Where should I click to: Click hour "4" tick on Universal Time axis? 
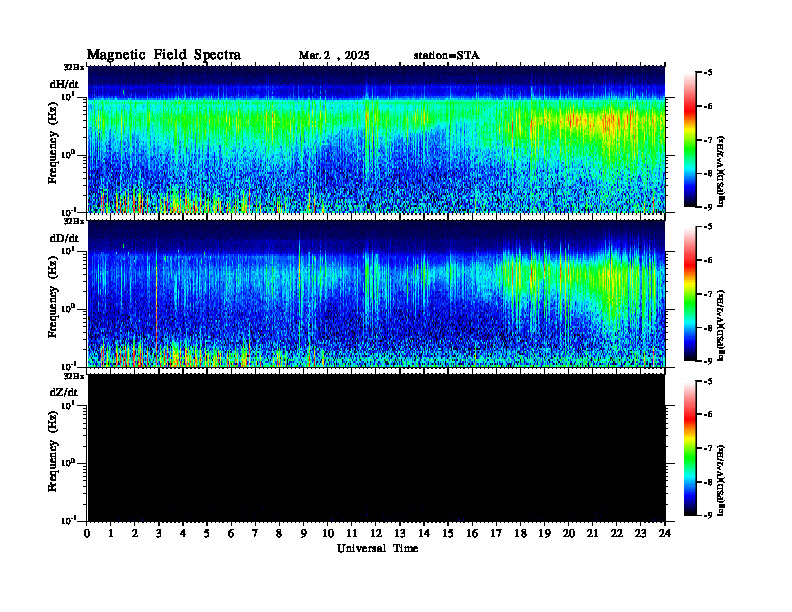pyautogui.click(x=183, y=534)
